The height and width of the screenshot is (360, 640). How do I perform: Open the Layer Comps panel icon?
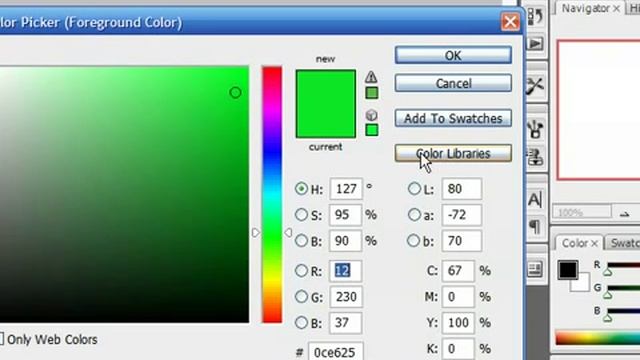coord(535,269)
